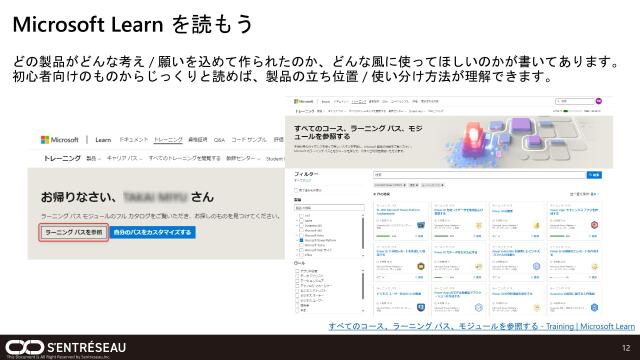Click the ラーニング パスを参照 button

click(x=74, y=232)
